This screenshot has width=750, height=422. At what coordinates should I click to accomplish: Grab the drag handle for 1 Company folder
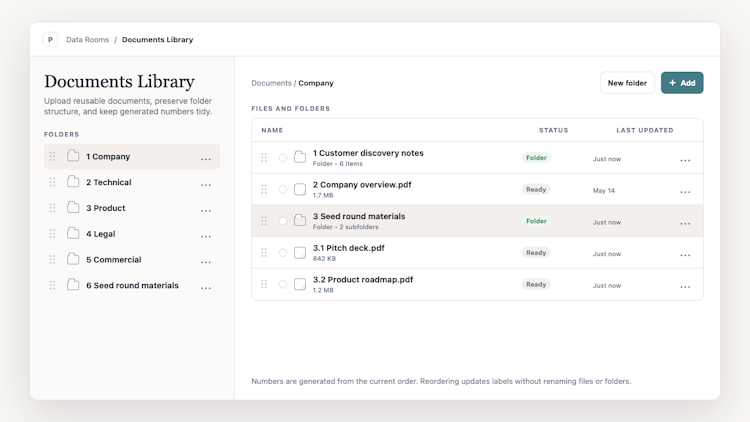[x=53, y=156]
